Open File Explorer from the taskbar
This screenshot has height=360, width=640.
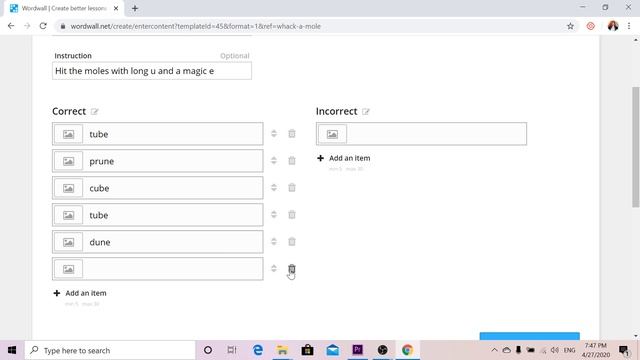(x=282, y=350)
